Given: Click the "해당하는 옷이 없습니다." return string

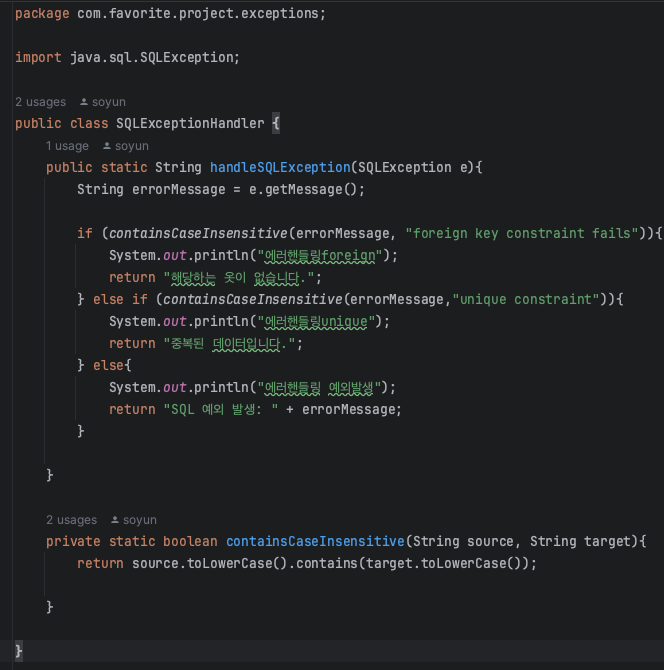Looking at the screenshot, I should 239,278.
